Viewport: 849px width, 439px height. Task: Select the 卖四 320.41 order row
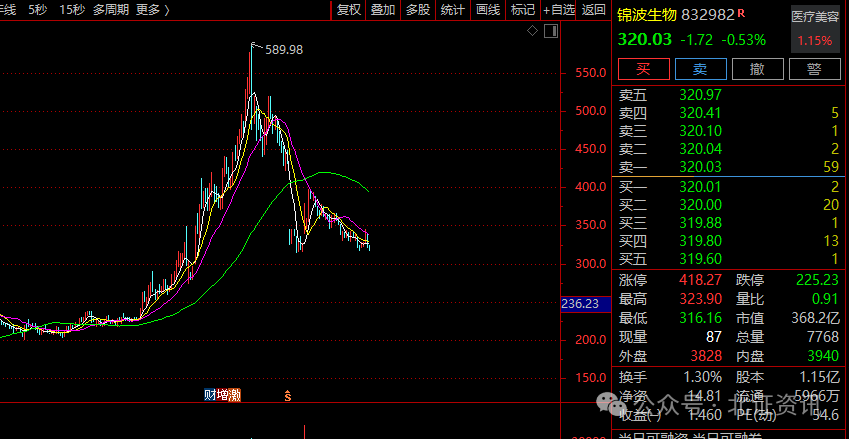[x=729, y=114]
